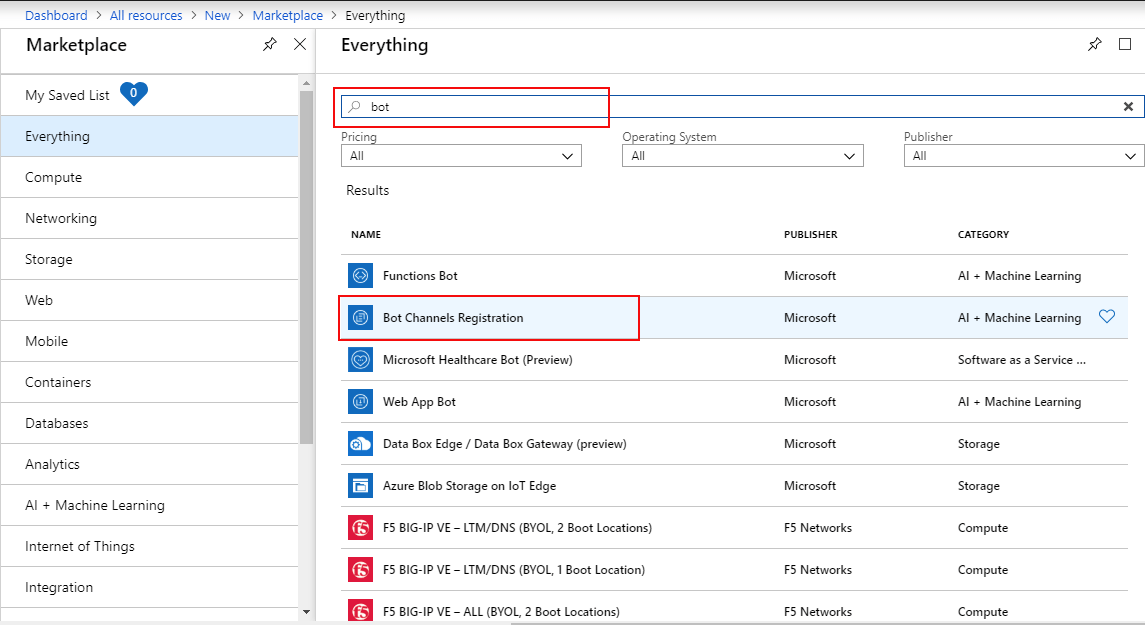The width and height of the screenshot is (1145, 625).
Task: Pin the Everything blade
Action: pos(1095,45)
